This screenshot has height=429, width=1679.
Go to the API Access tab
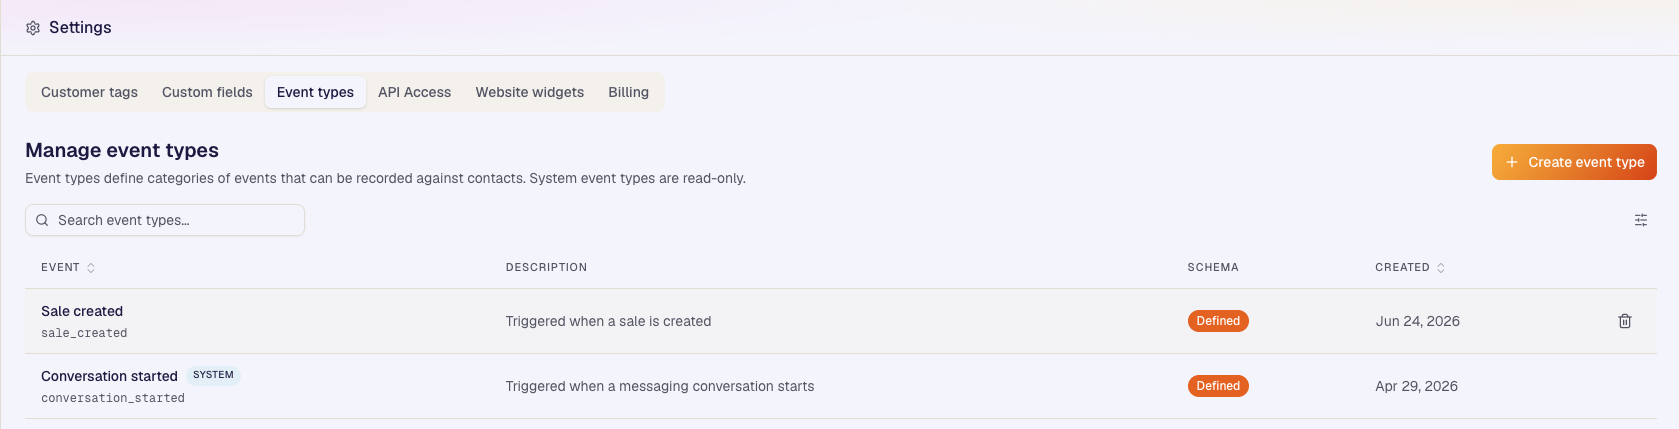pos(414,92)
